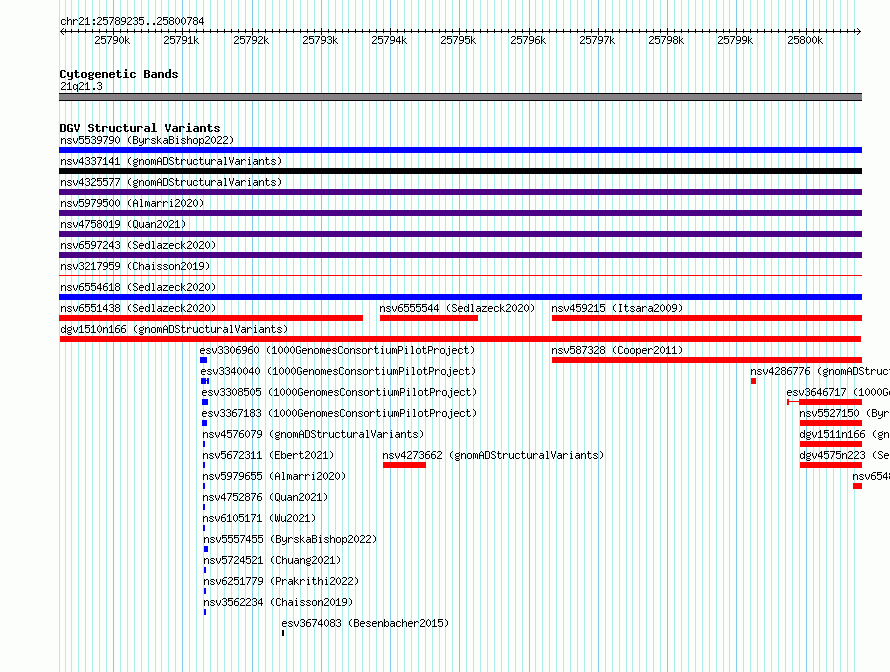Open nsv5527150 variant label

[x=845, y=413]
